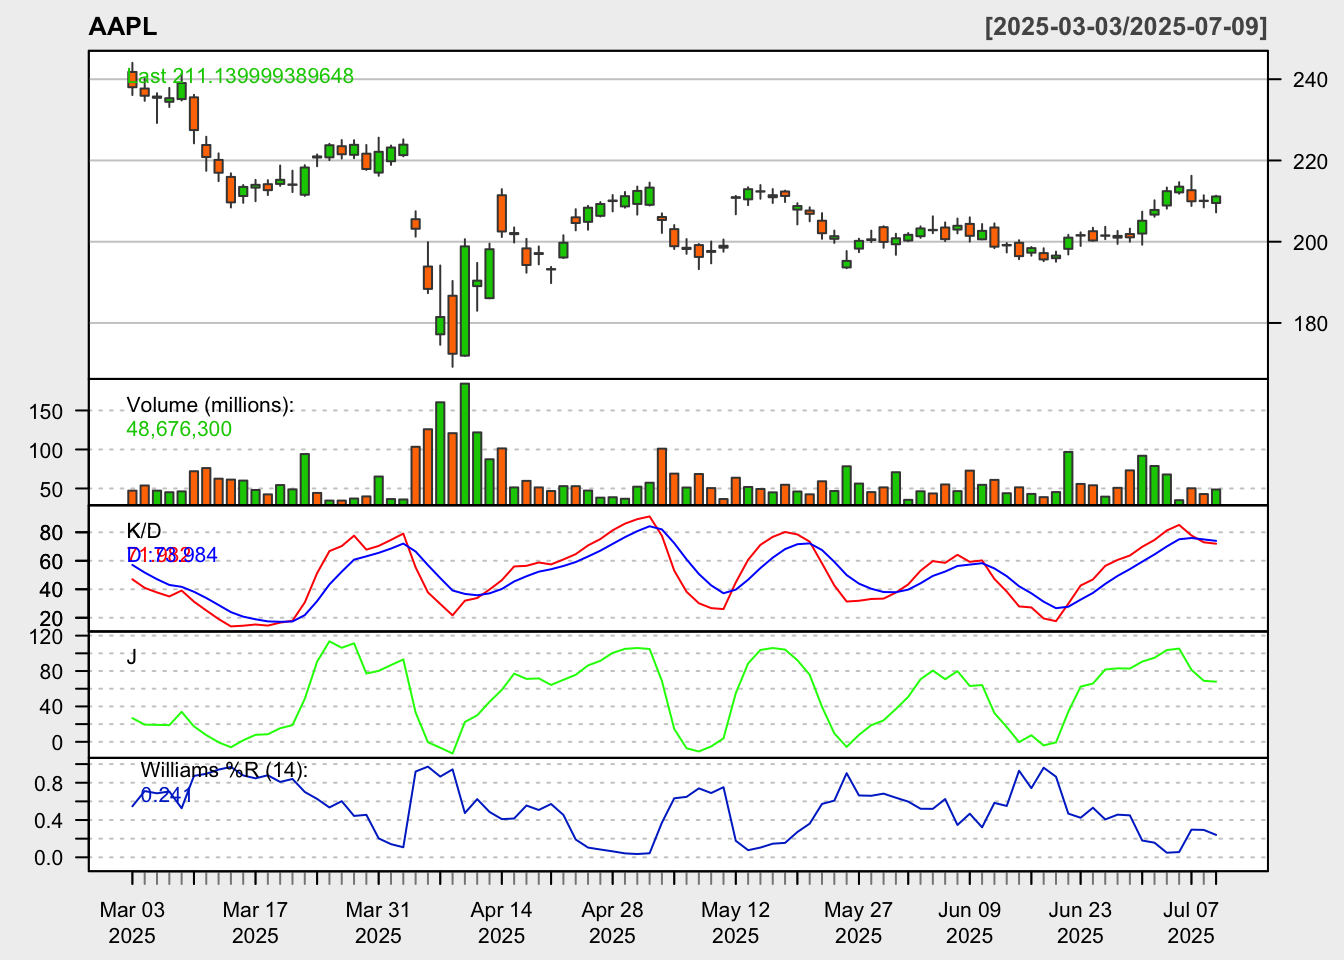Click the 220 price axis label

(x=1310, y=161)
